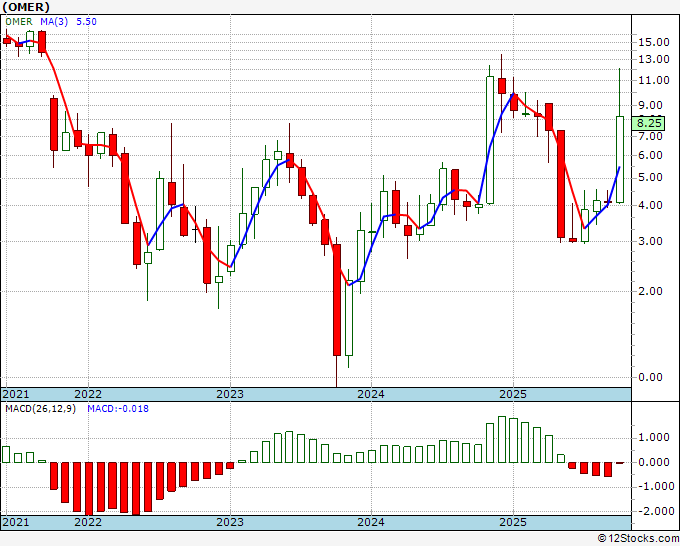Click 2022 on MACD panel time axis
Screen dimensions: 680x546
(x=88, y=522)
